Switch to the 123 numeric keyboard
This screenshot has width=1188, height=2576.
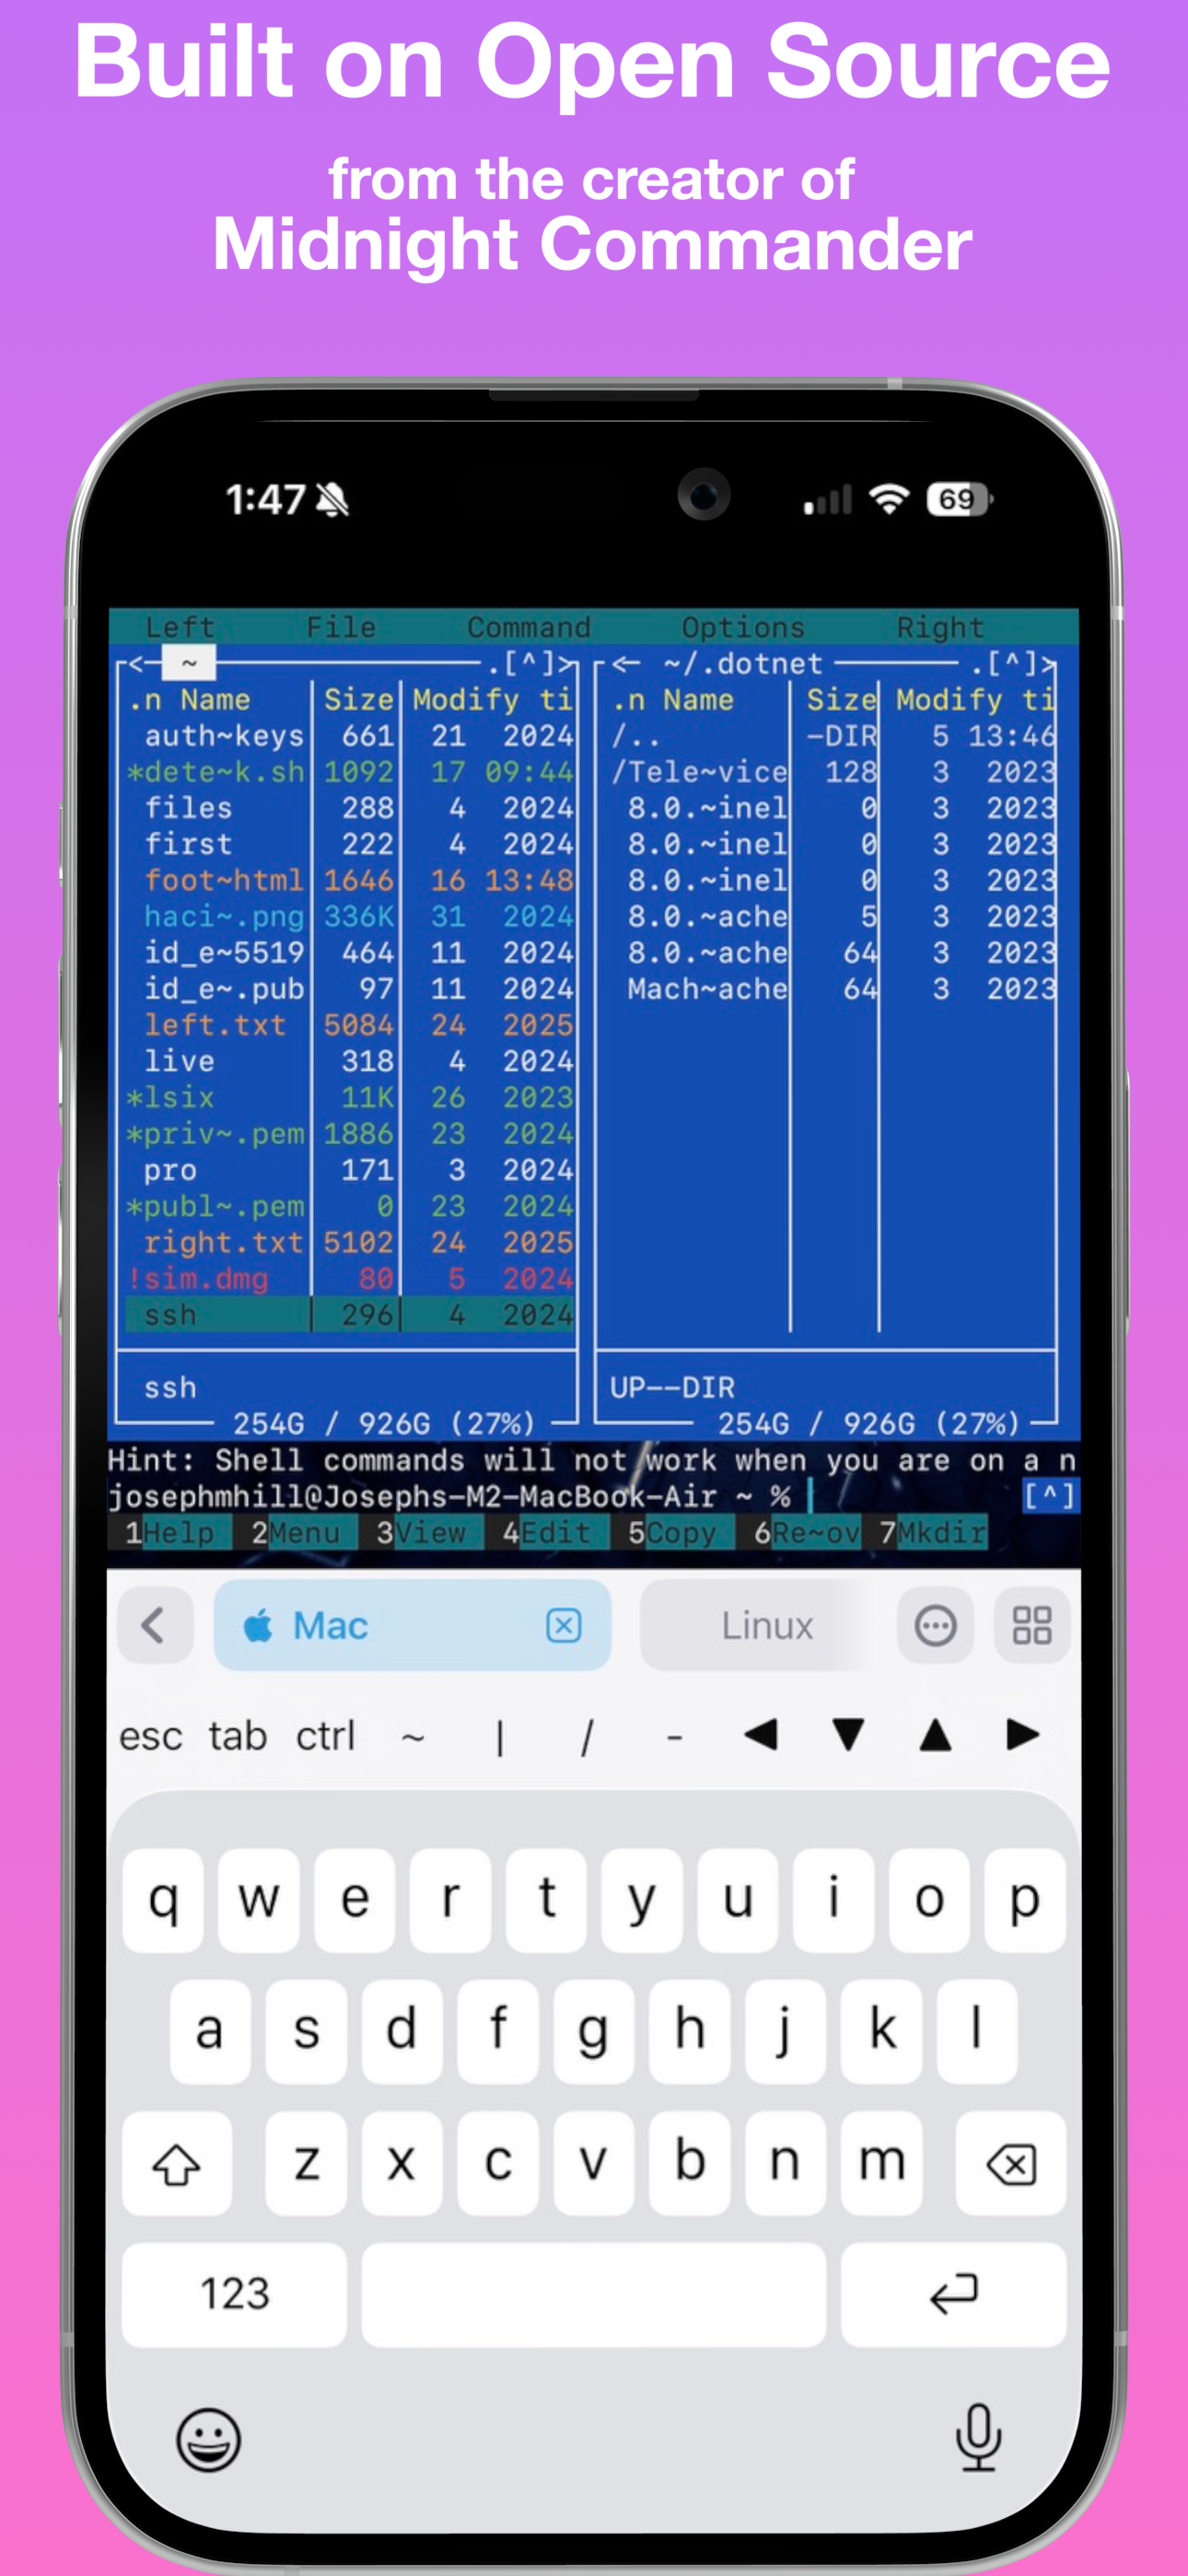[235, 2294]
